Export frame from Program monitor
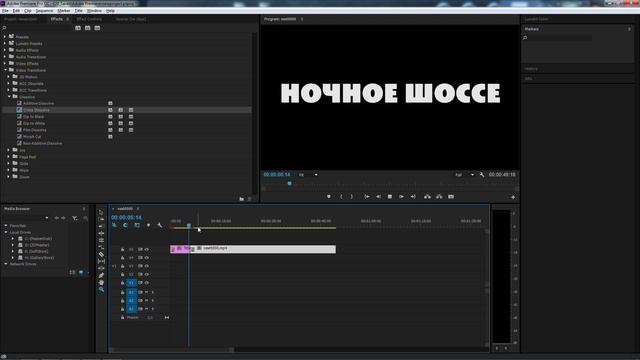Screen dimensions: 640x360 [x=451, y=197]
